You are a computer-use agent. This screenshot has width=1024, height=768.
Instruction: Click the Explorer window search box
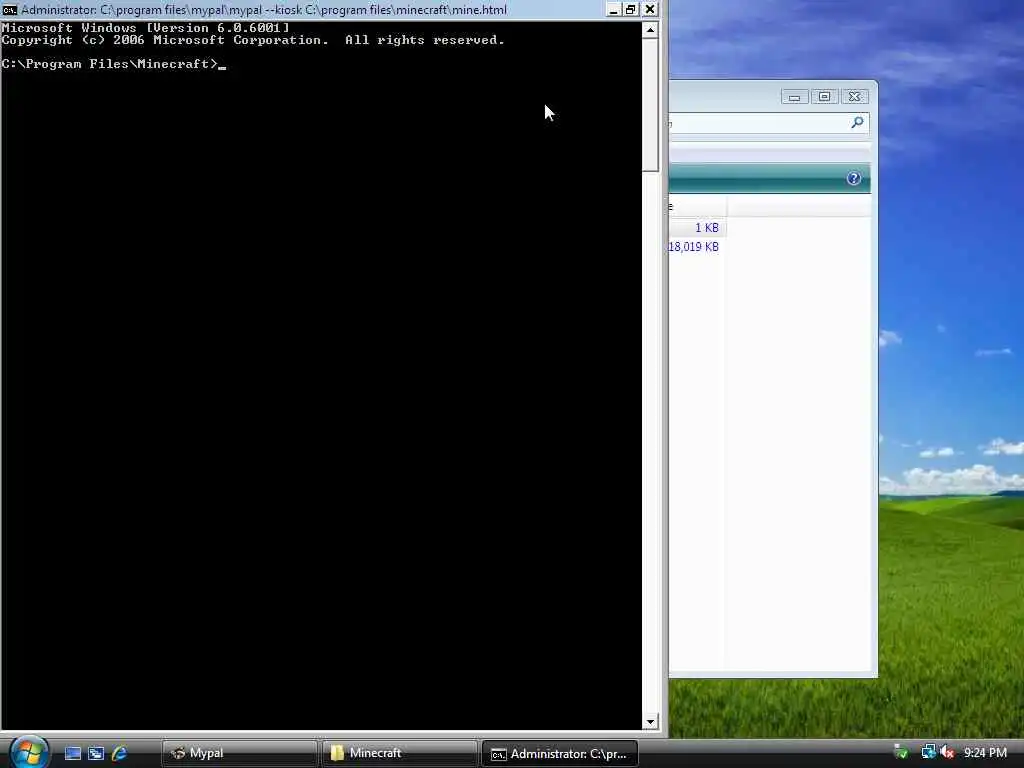pos(768,123)
